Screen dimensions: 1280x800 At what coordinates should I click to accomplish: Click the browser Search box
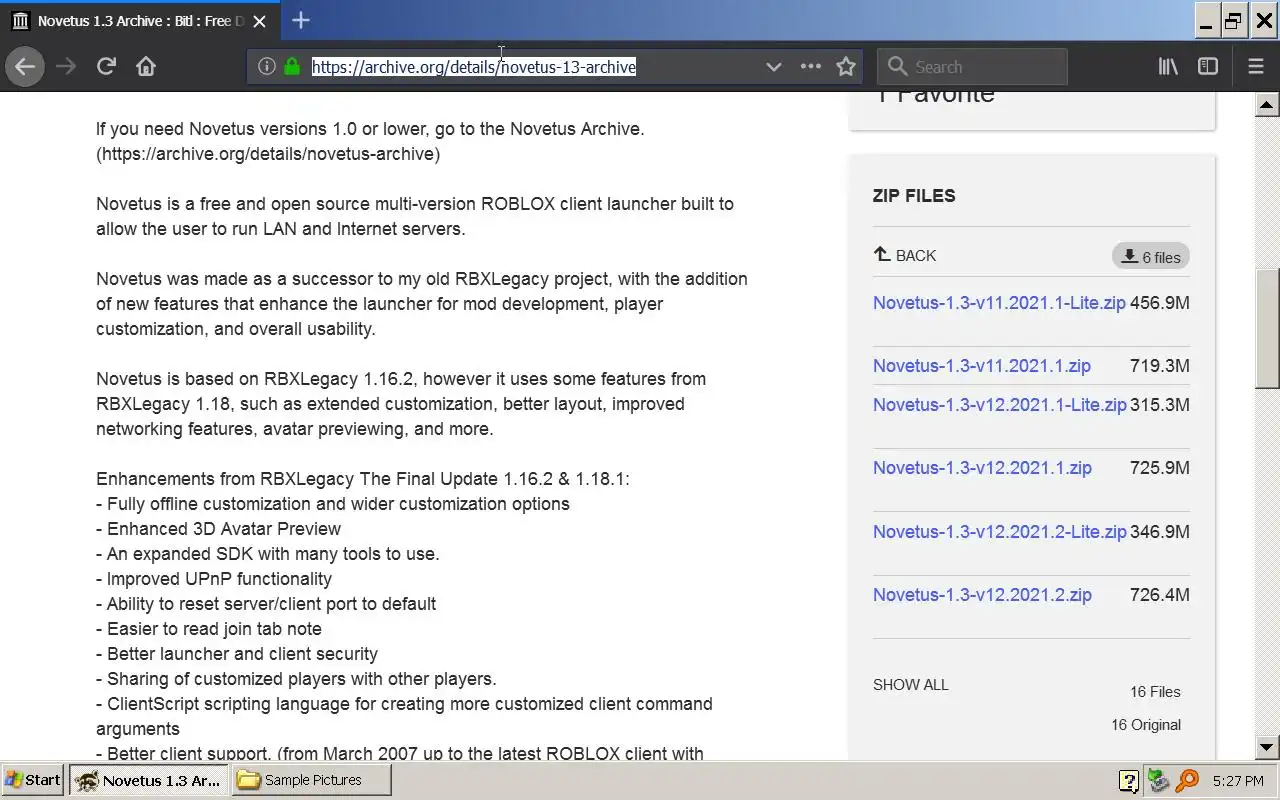point(972,67)
